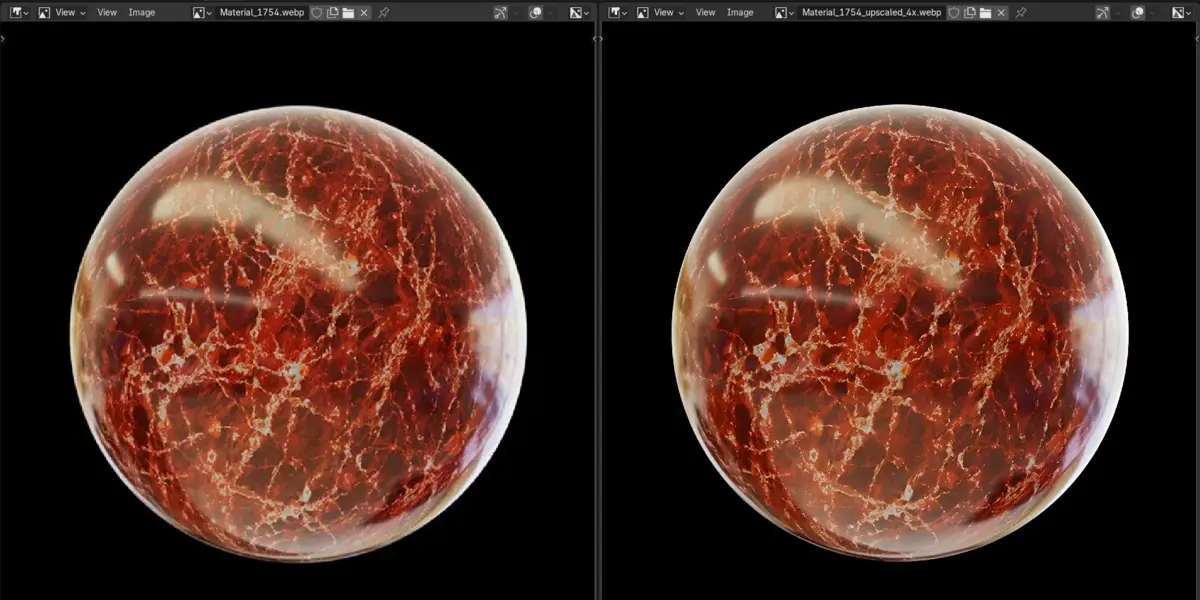Toggle overlays in left image editor
This screenshot has width=1200, height=600.
pos(536,12)
